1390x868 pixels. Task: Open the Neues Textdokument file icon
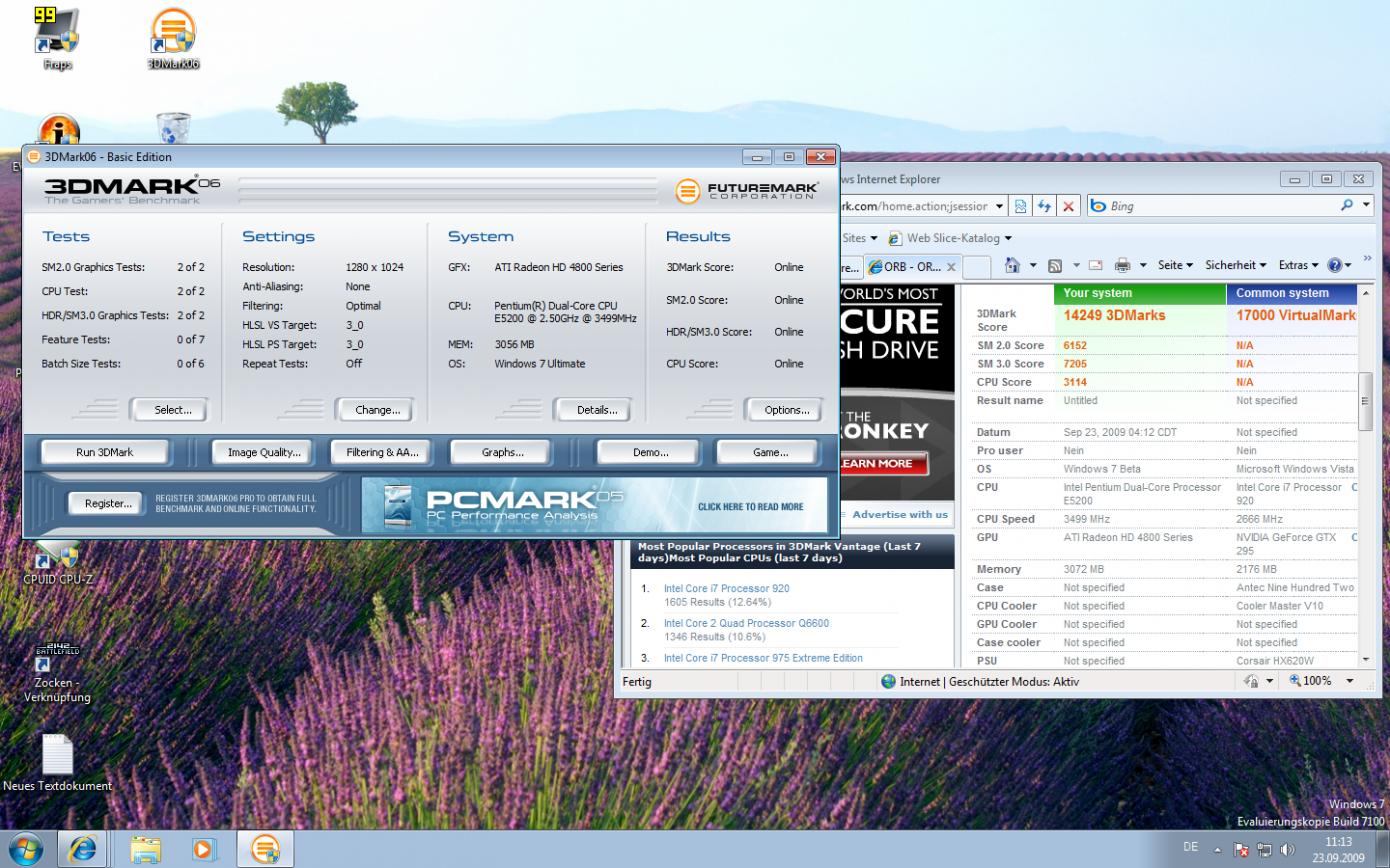[57, 762]
